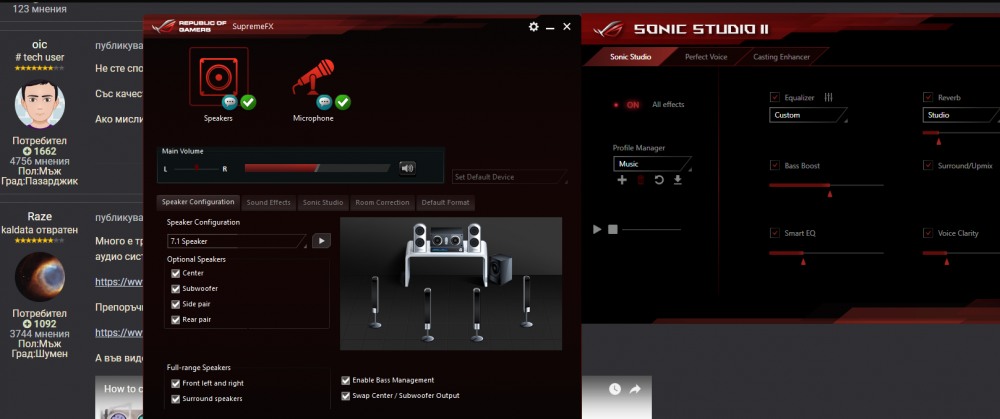Close the SupremeFX window
The height and width of the screenshot is (419, 1000).
pos(567,27)
